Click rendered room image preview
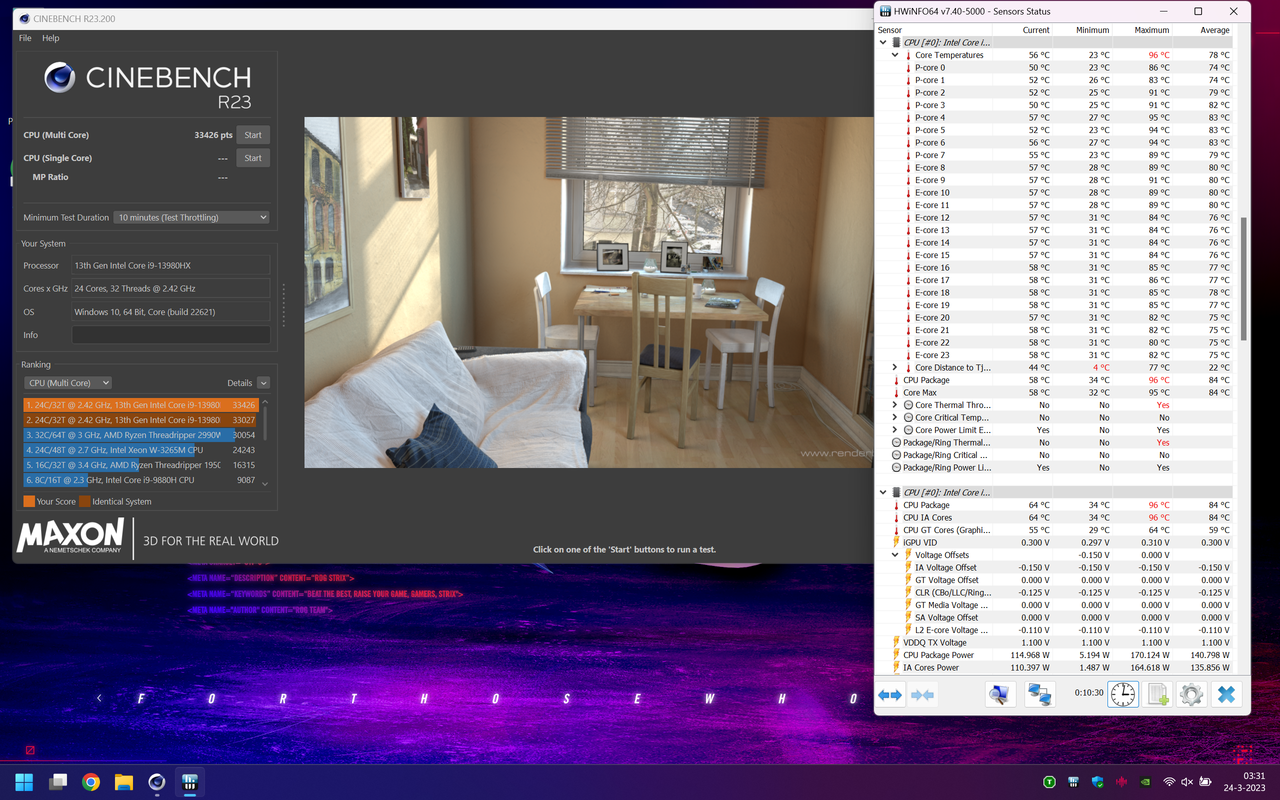 589,292
